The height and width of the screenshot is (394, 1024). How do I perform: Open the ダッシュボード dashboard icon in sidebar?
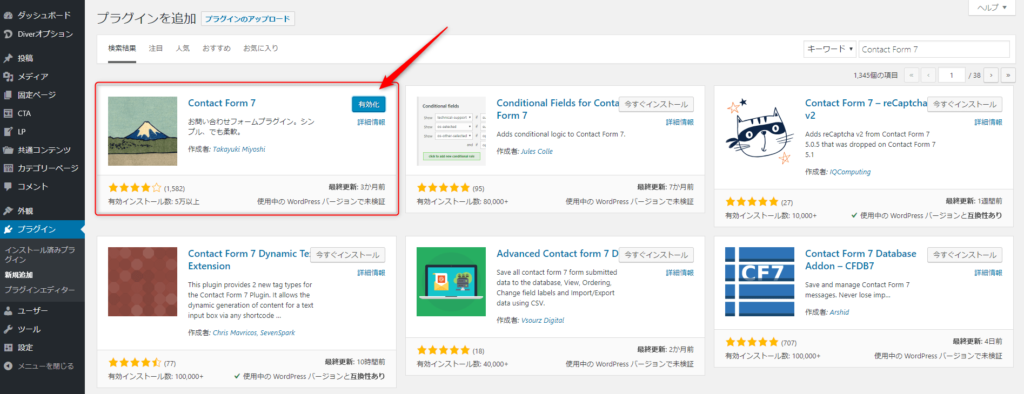tap(8, 15)
